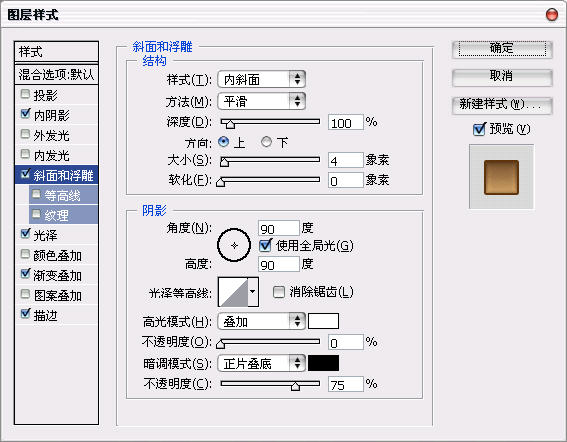Uncheck the 内阴影 (Inner Shadow) effect
The image size is (567, 442).
[25, 114]
